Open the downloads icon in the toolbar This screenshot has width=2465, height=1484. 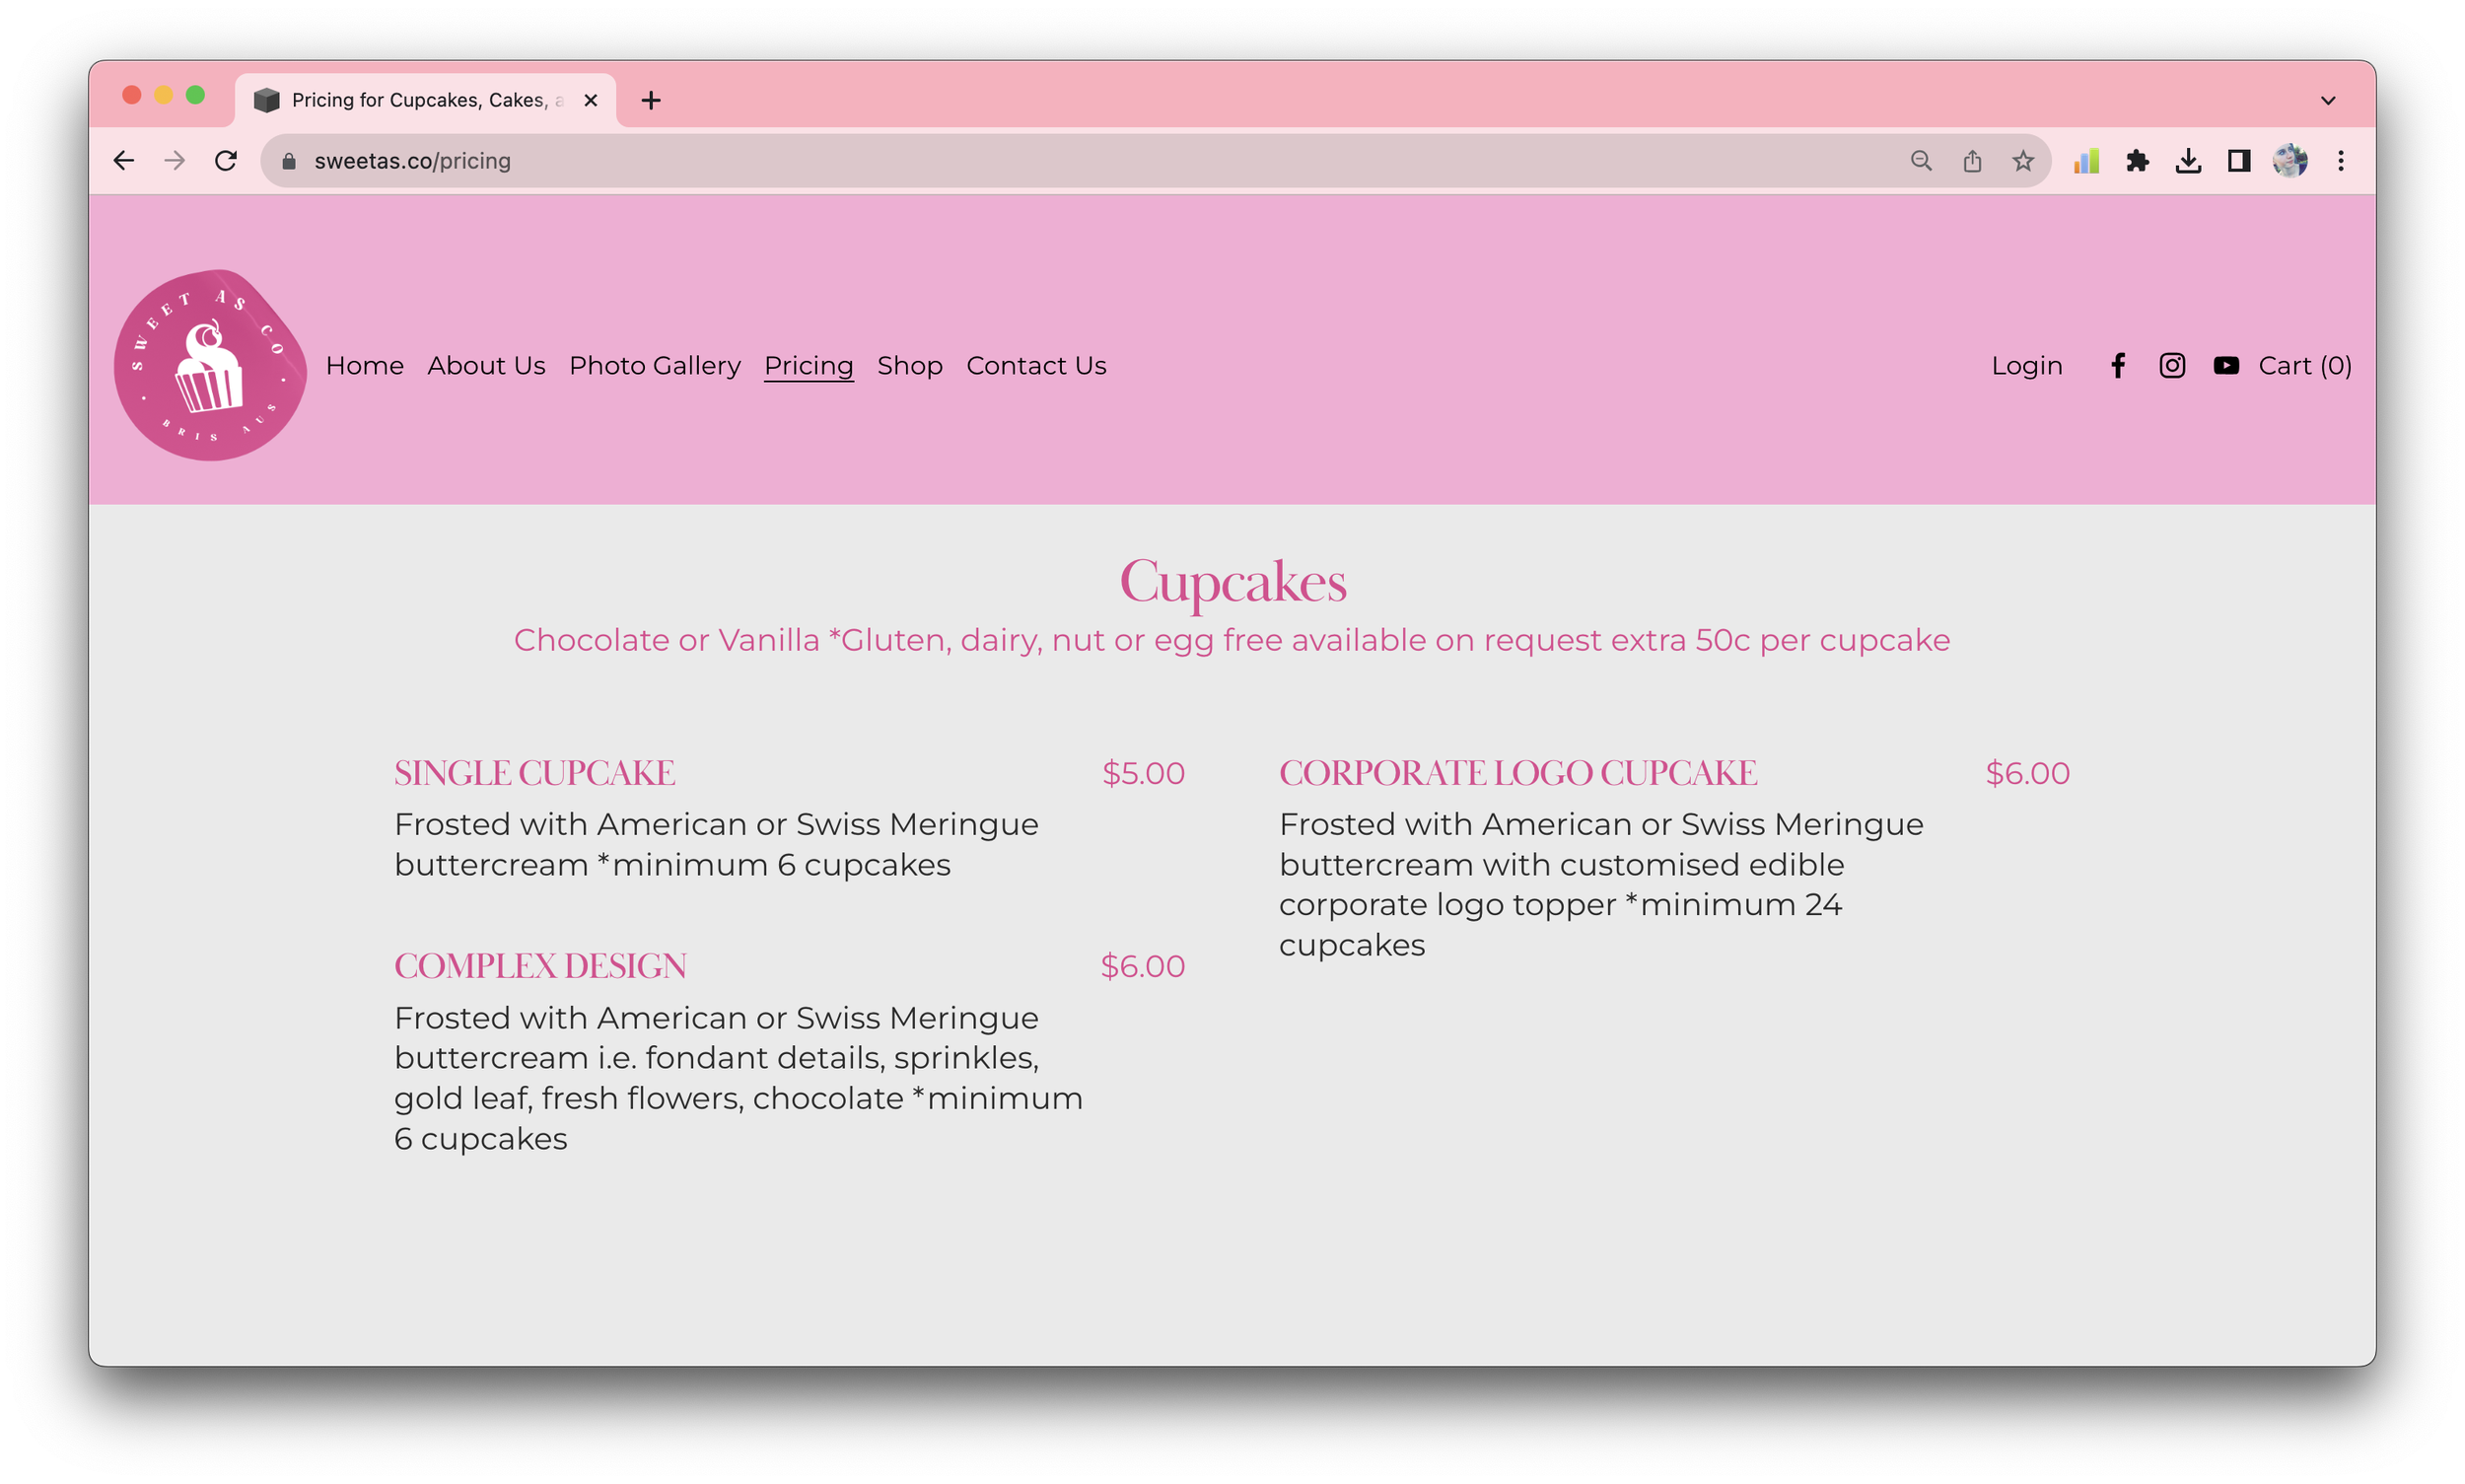(2189, 160)
